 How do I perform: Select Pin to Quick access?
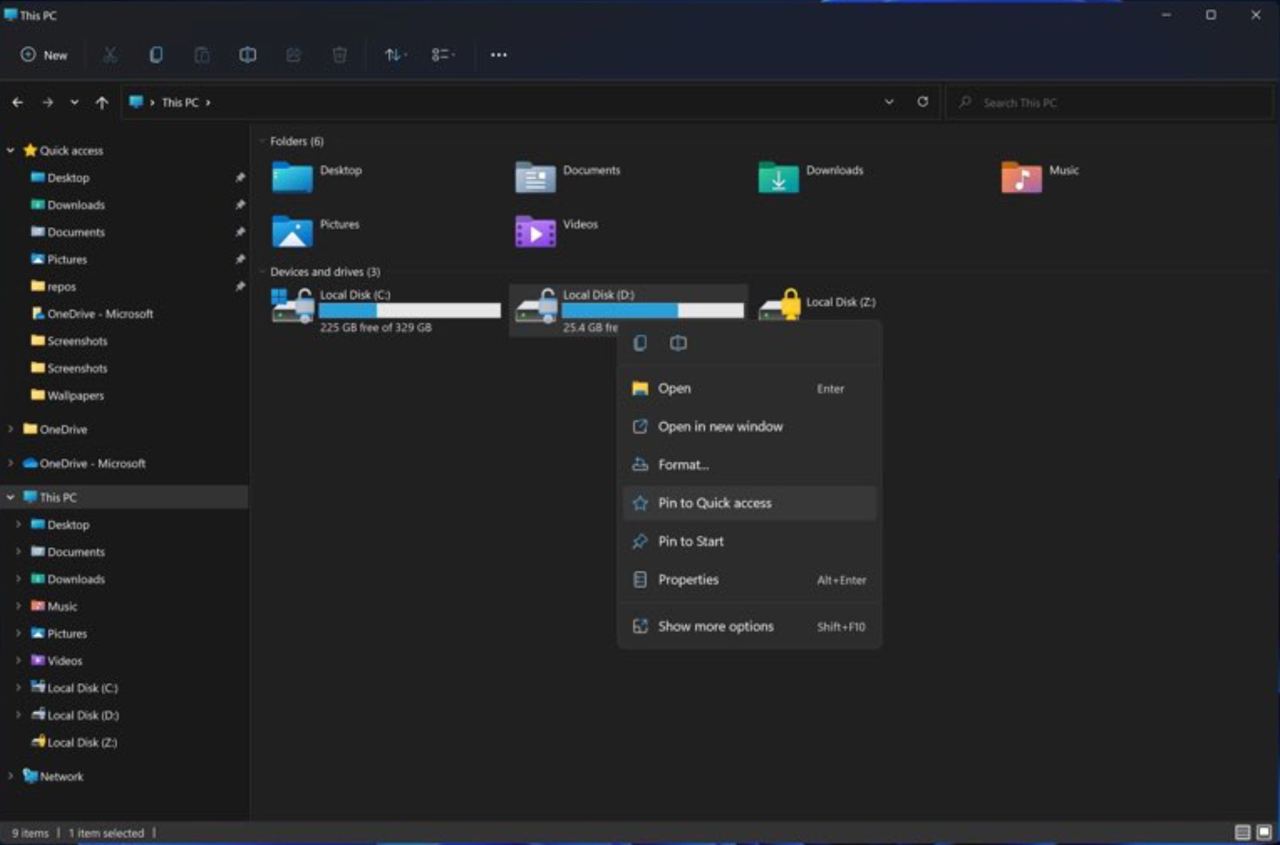click(x=749, y=503)
